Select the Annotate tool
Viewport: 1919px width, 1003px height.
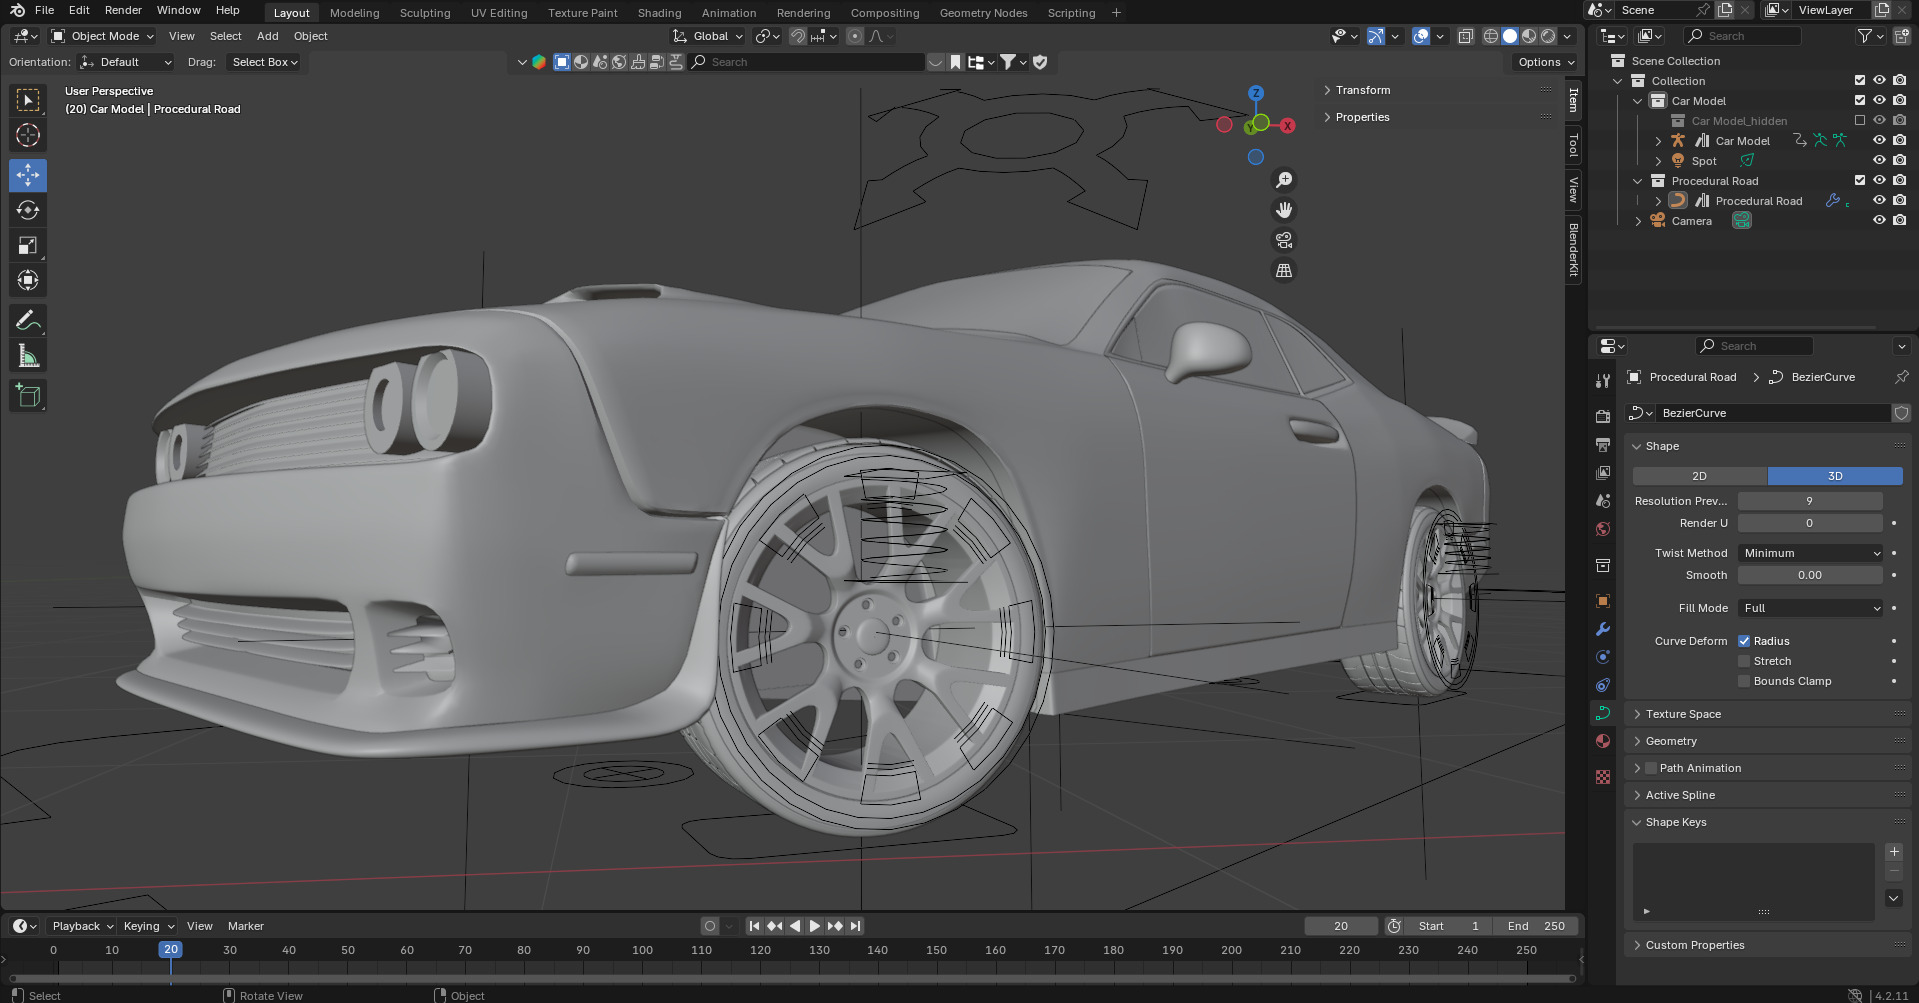28,320
